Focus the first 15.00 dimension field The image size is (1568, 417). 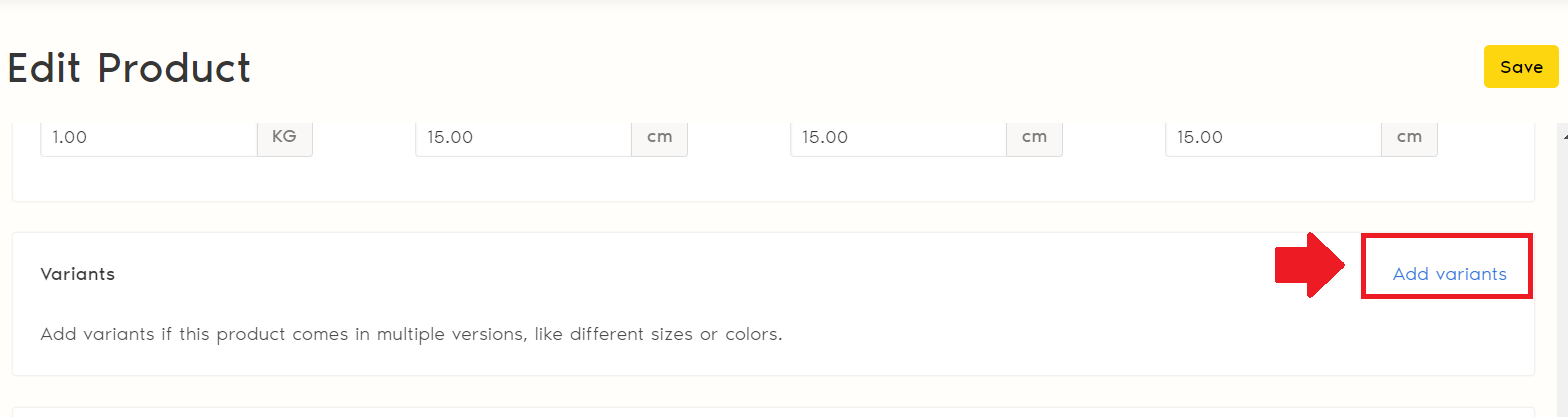(523, 137)
